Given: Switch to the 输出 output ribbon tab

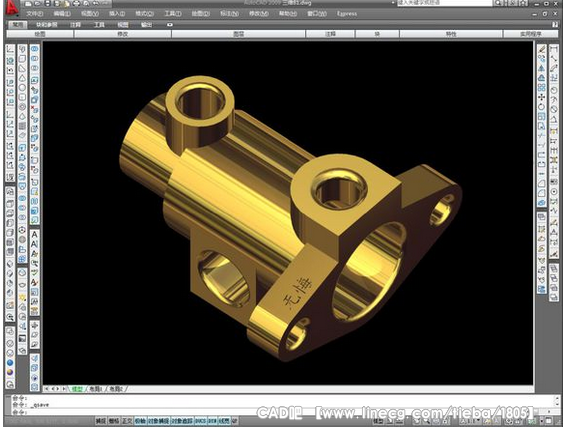Looking at the screenshot, I should (146, 25).
